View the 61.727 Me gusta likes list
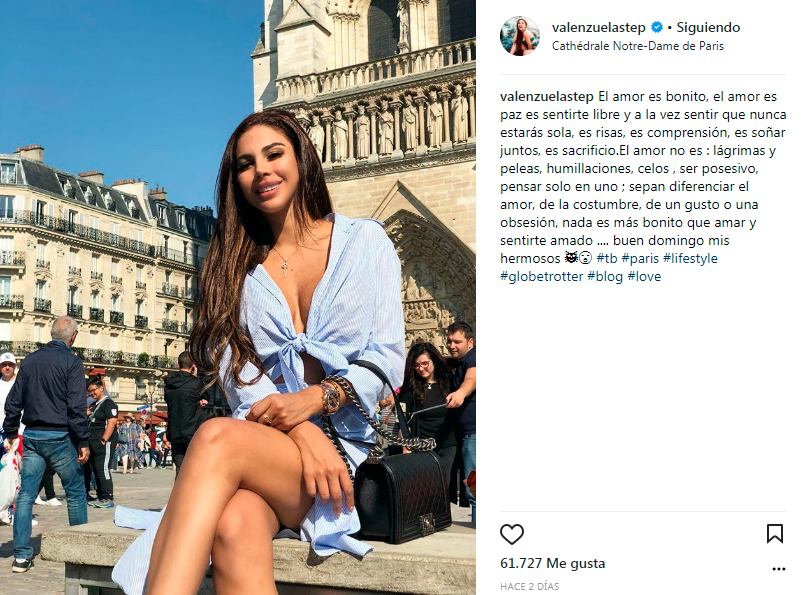This screenshot has width=806, height=595. 553,564
